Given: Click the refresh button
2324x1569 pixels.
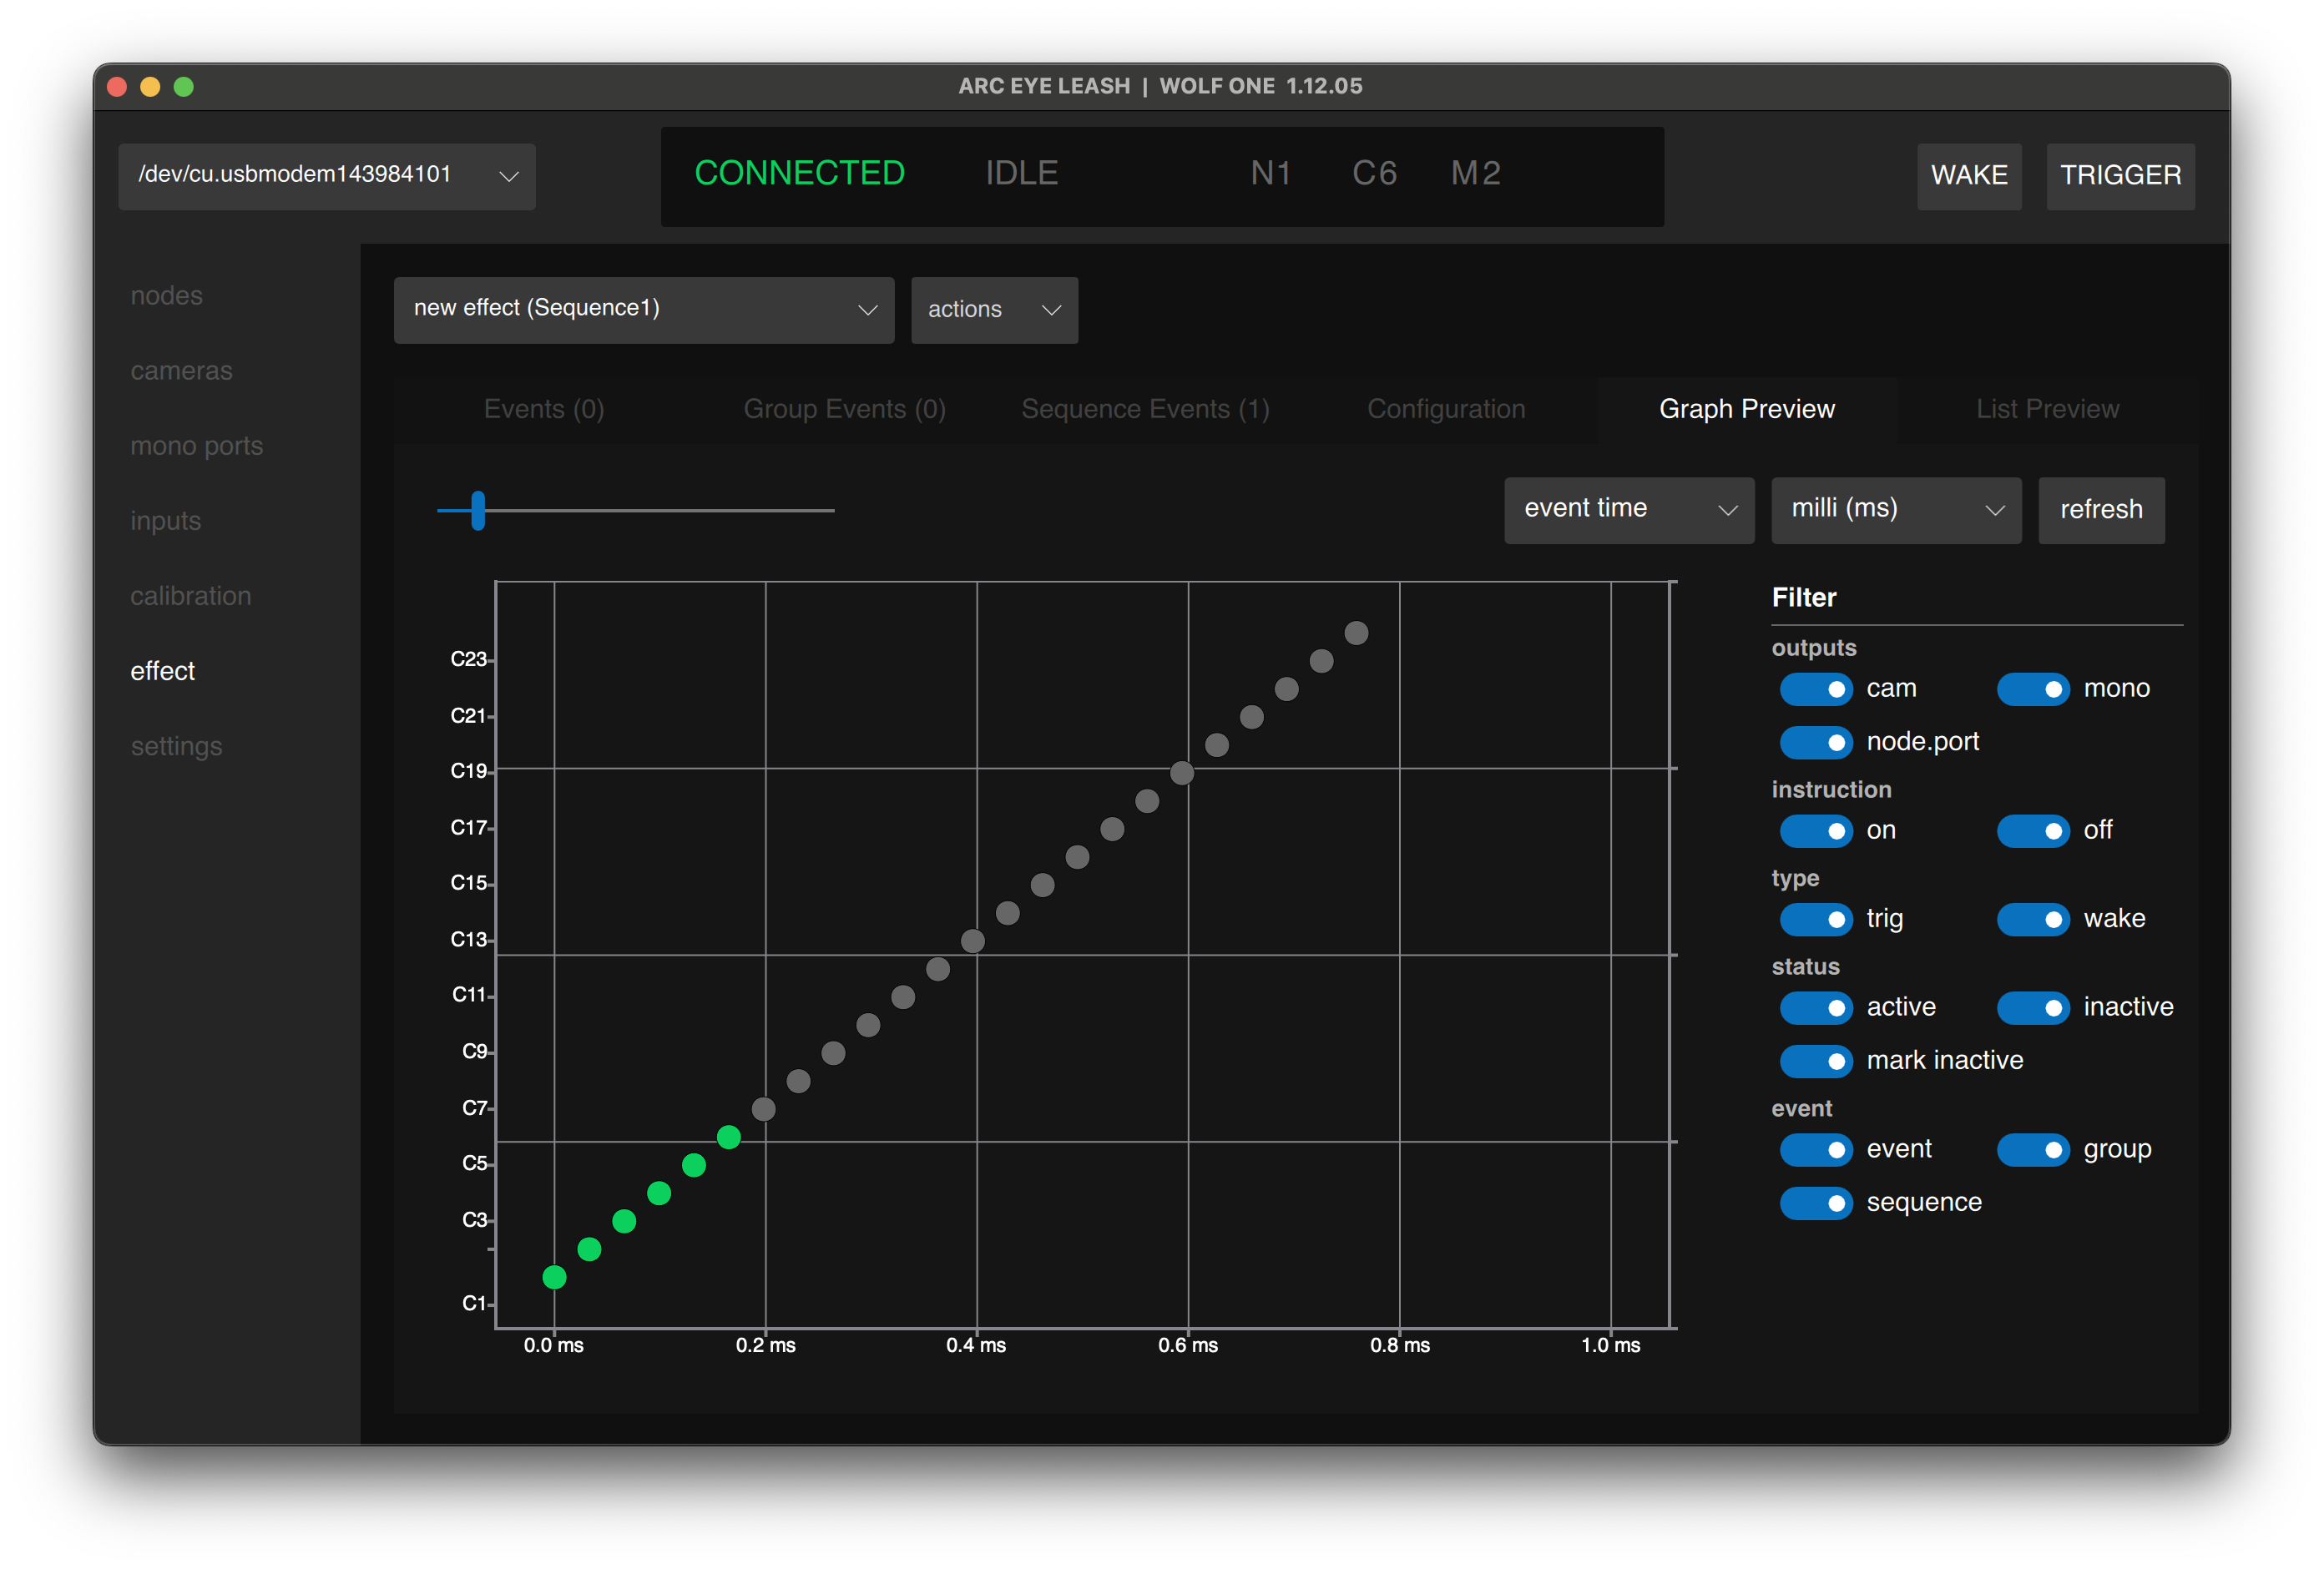Looking at the screenshot, I should tap(2100, 510).
